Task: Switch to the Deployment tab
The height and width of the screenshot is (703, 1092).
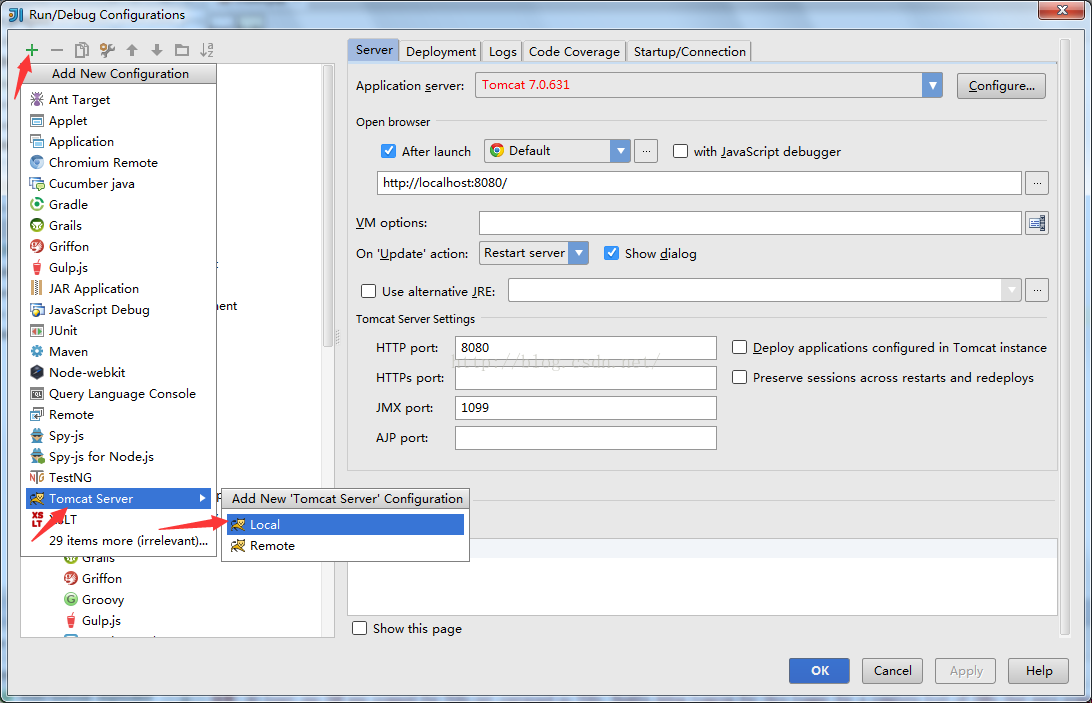Action: tap(441, 52)
